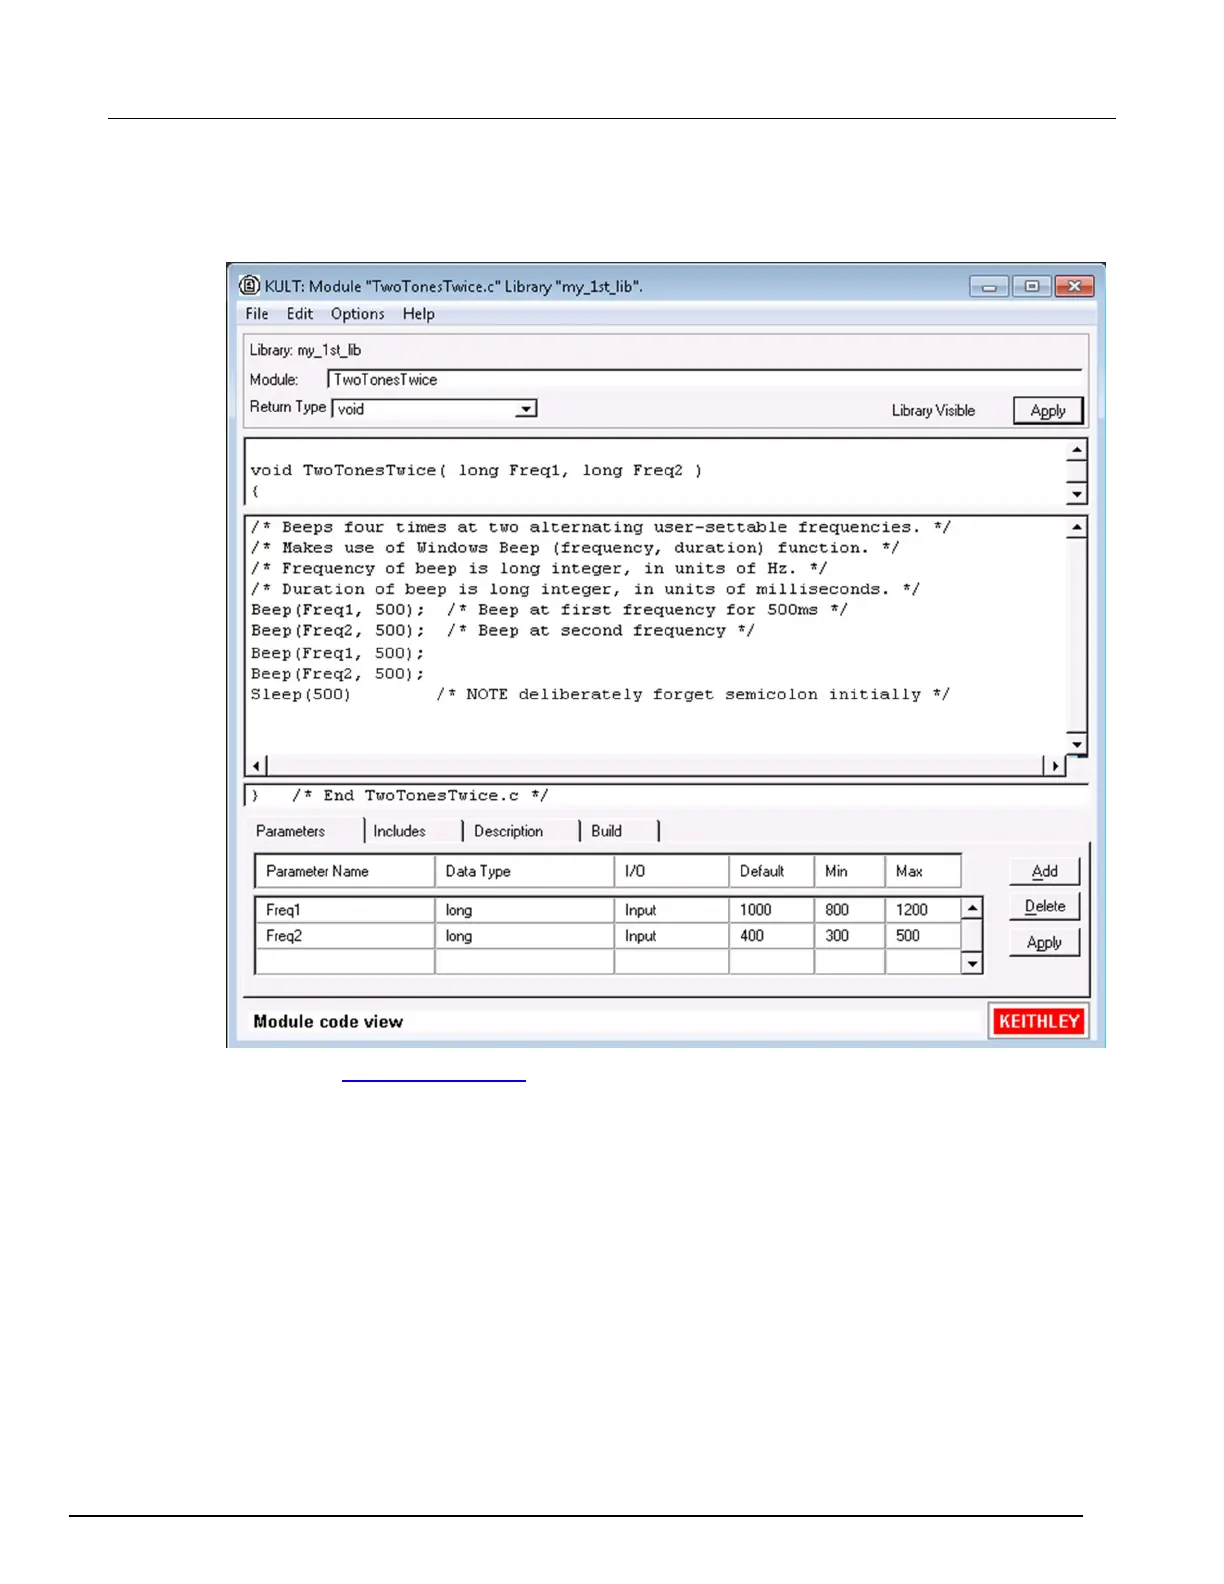
Task: Click Freq2 min value 300
Action: click(849, 936)
